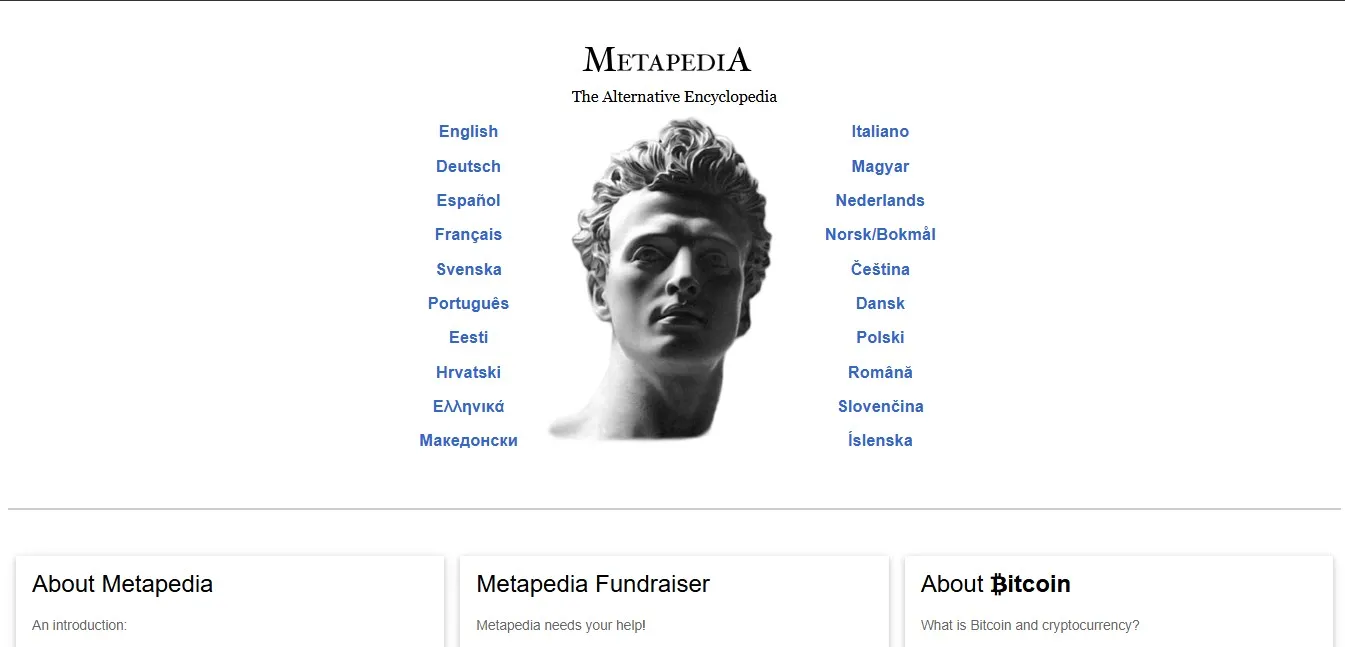Open the Nederlands edition

tap(880, 200)
